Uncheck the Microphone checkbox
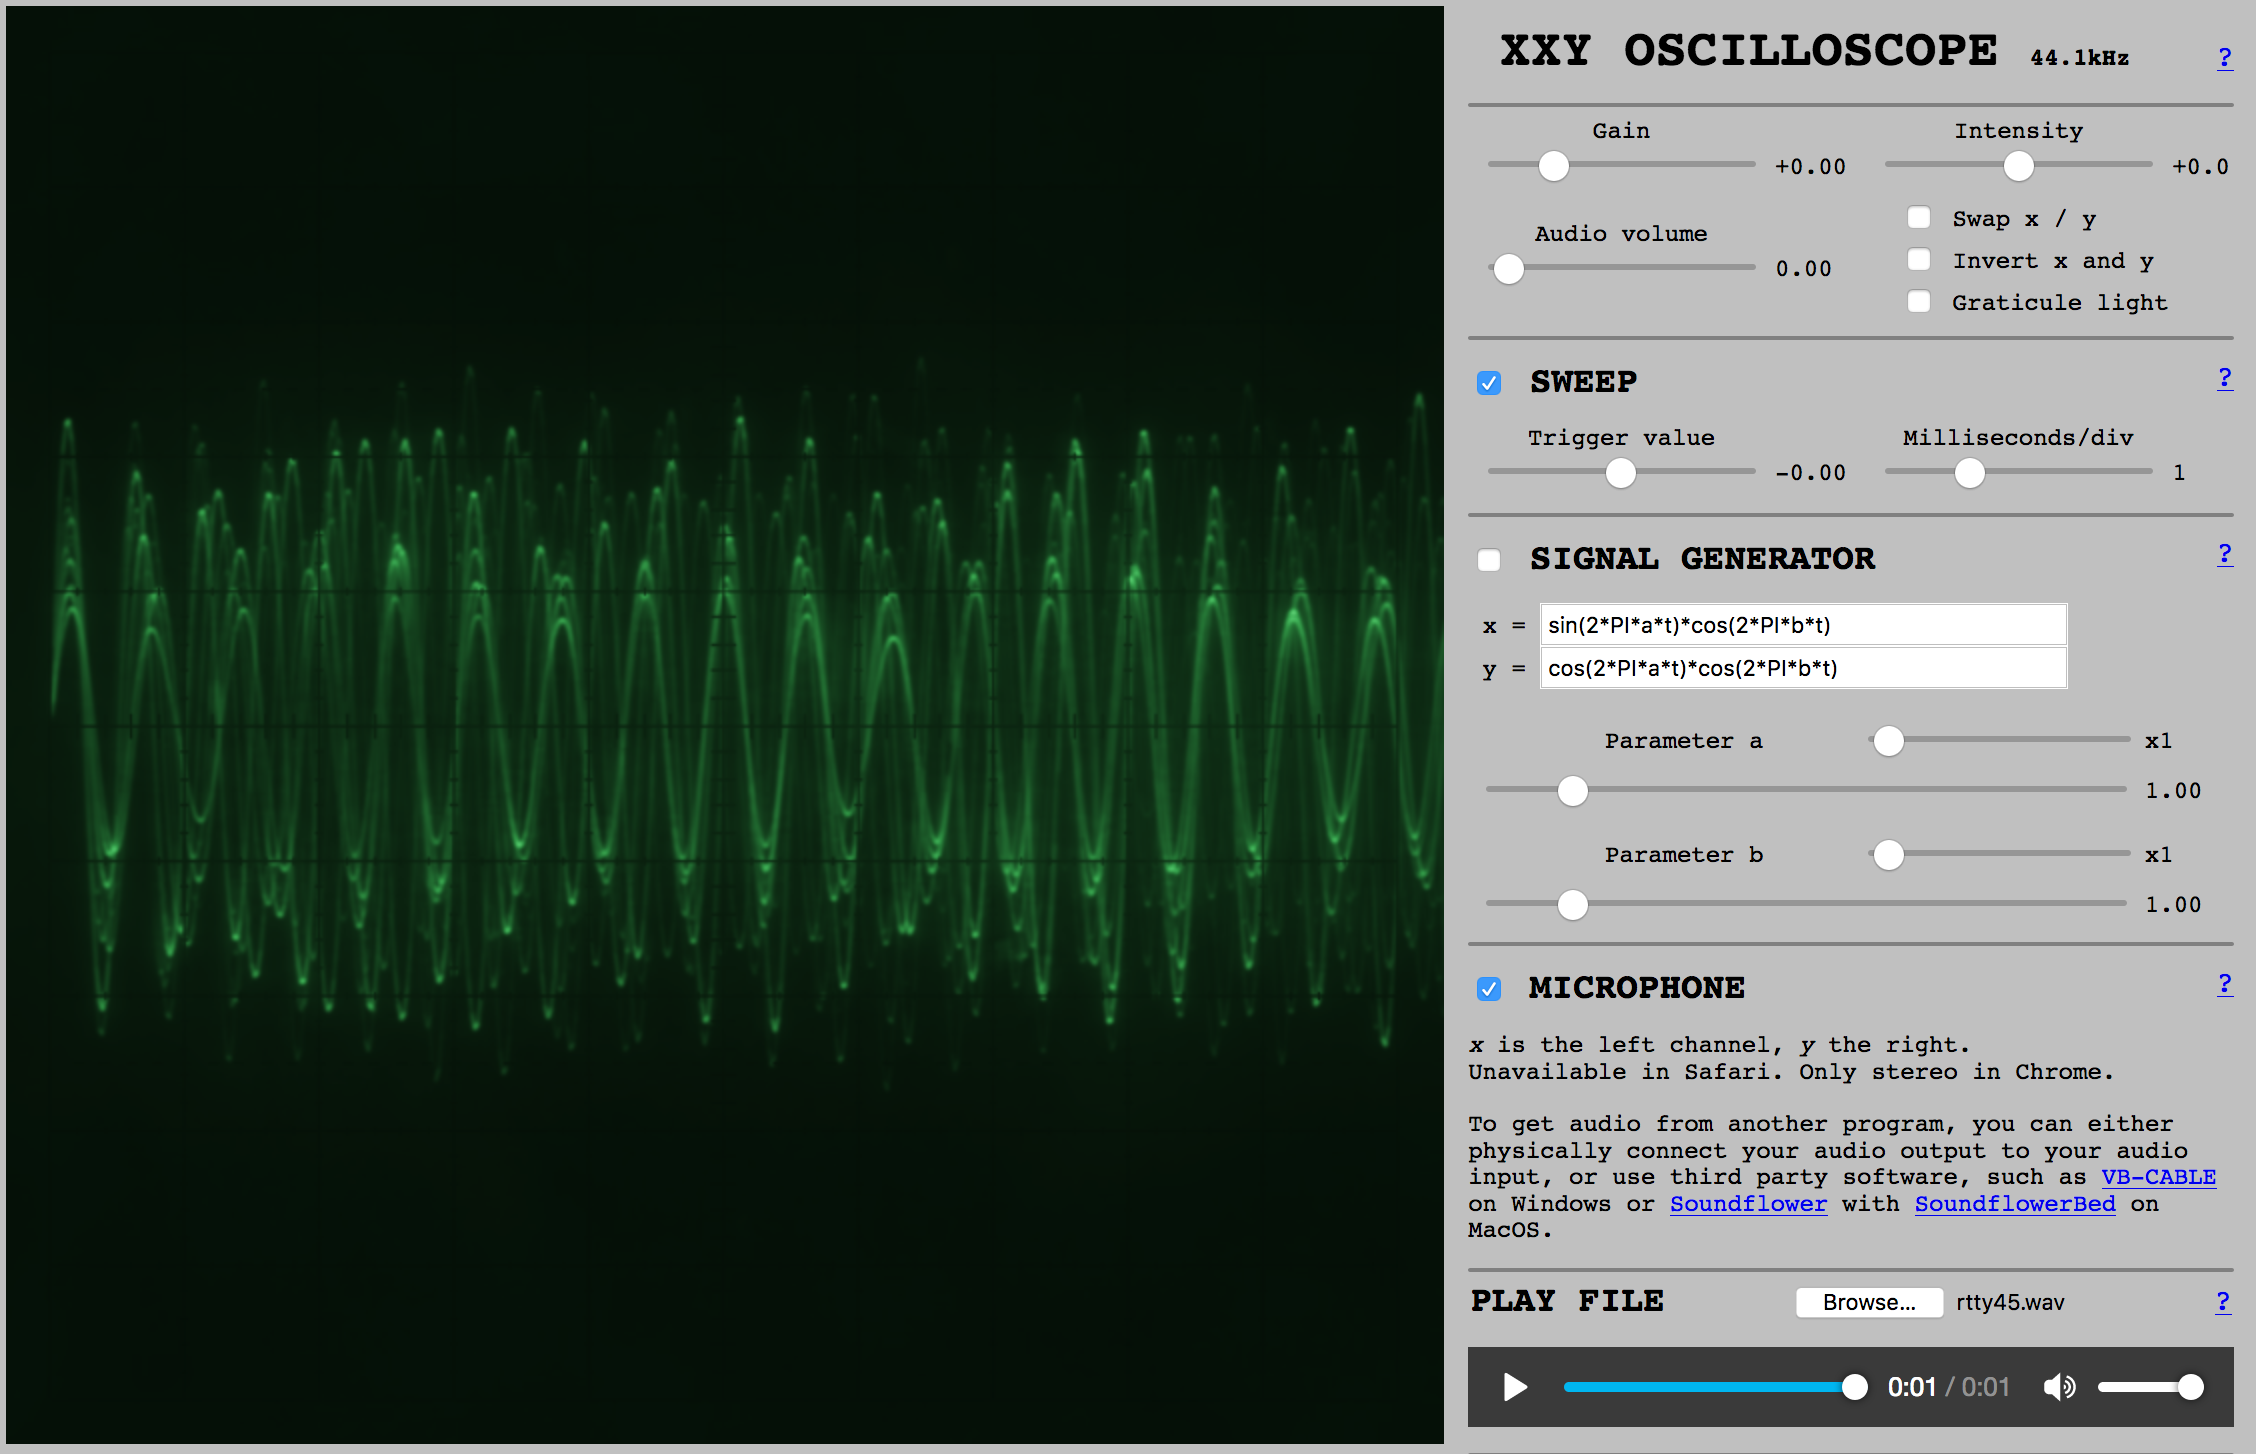 1489,989
